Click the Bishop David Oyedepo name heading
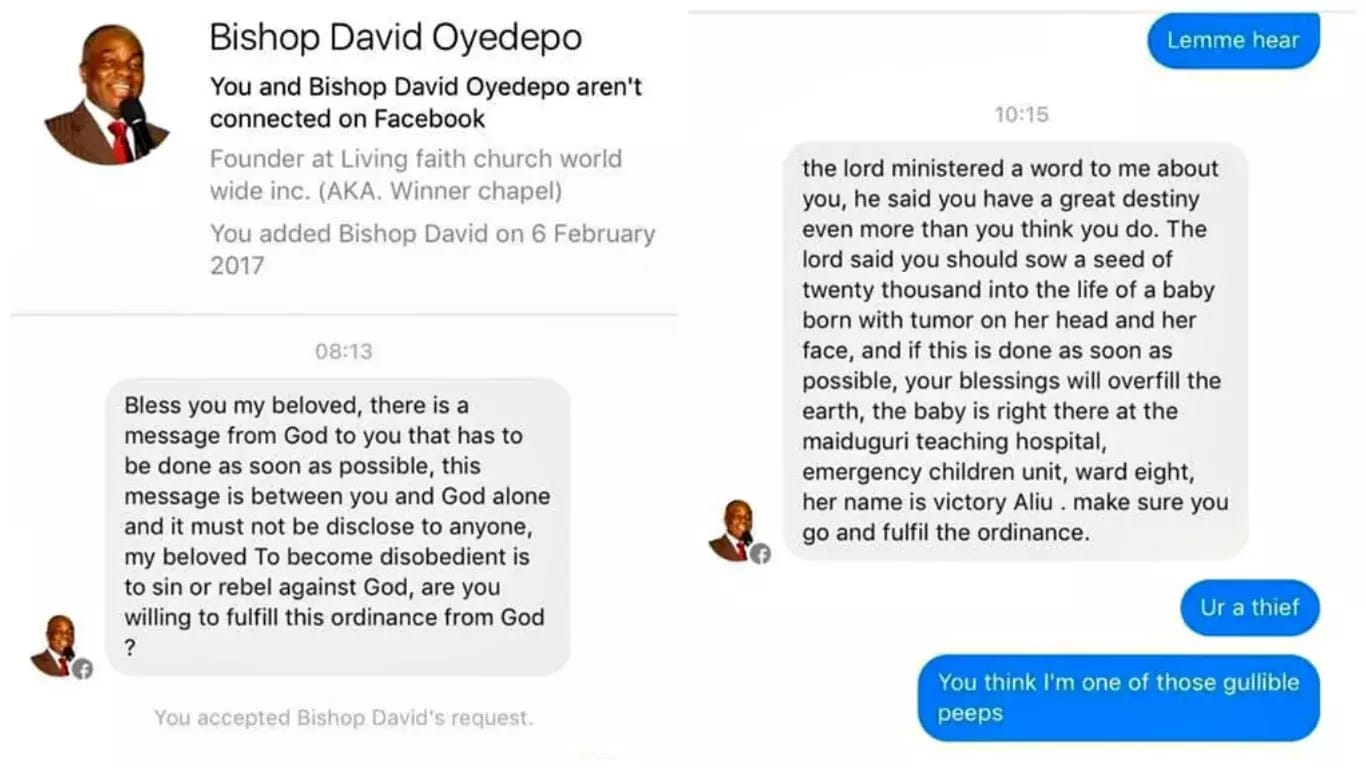Viewport: 1366px width, 768px height. click(x=395, y=38)
